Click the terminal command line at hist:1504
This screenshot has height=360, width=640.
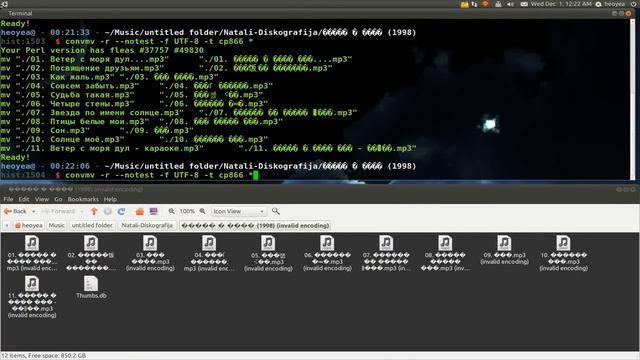[129, 175]
